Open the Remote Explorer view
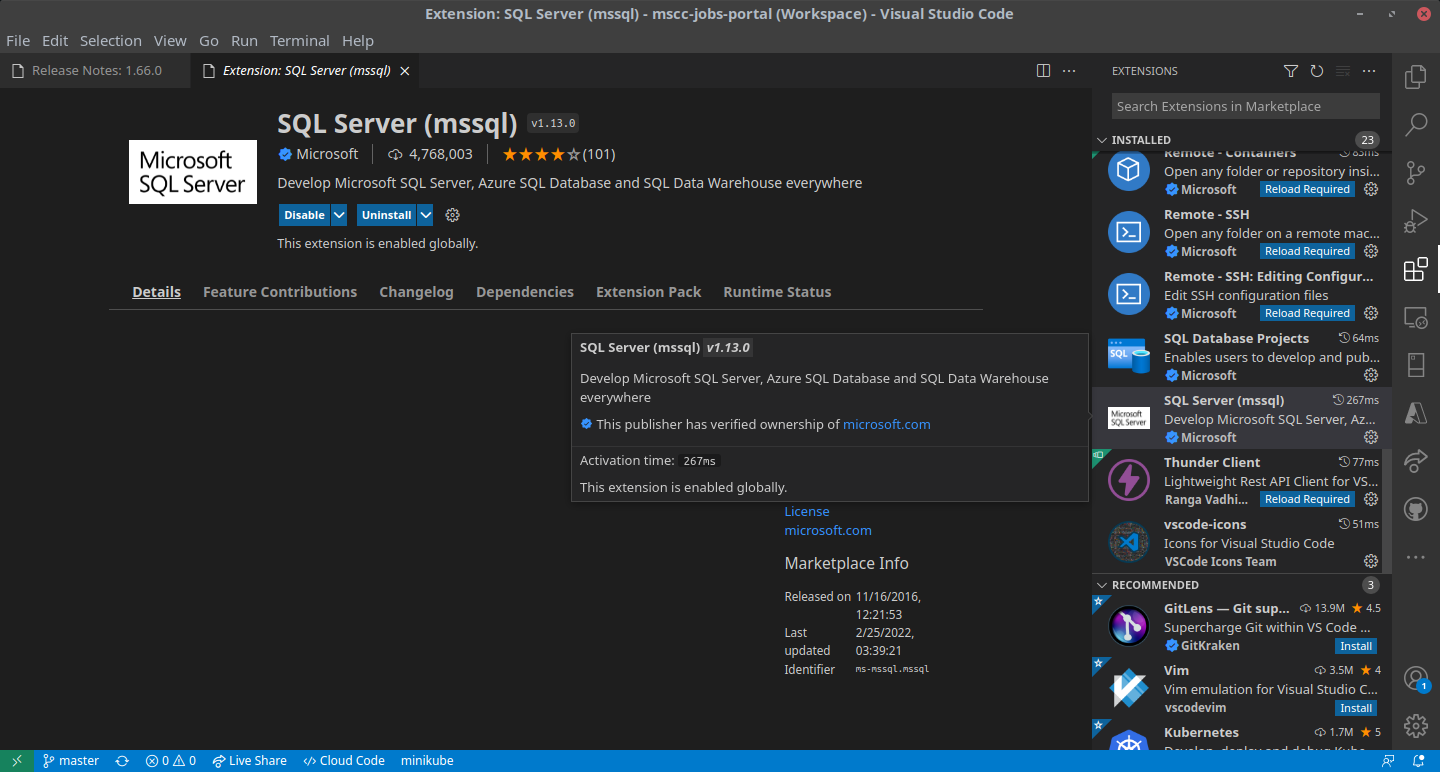 tap(1415, 318)
